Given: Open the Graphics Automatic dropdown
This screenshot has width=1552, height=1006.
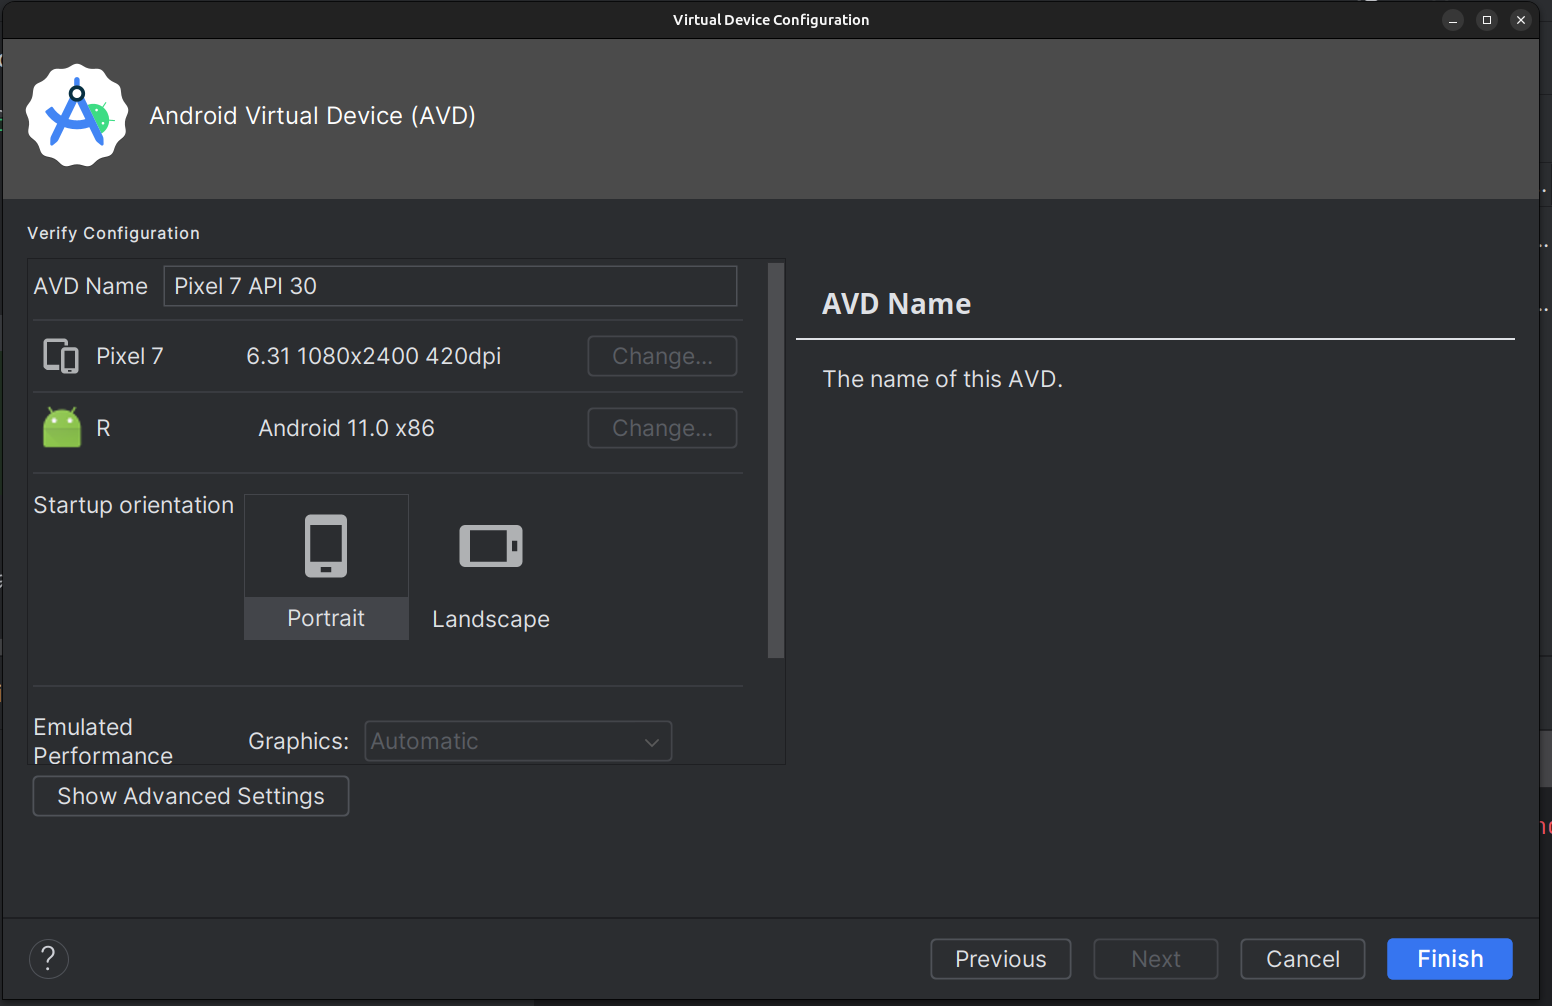Looking at the screenshot, I should tap(518, 741).
